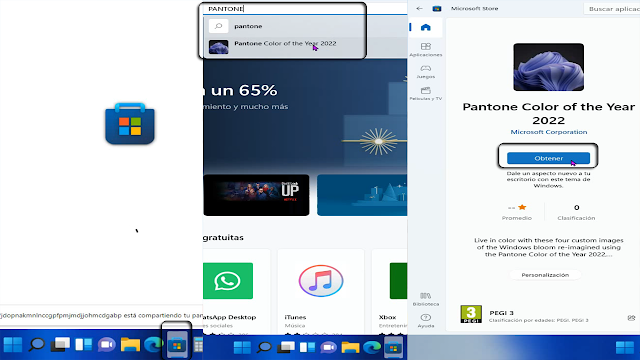Open the WhatsApp Desktop app tile icon
The image size is (640, 360).
(228, 281)
